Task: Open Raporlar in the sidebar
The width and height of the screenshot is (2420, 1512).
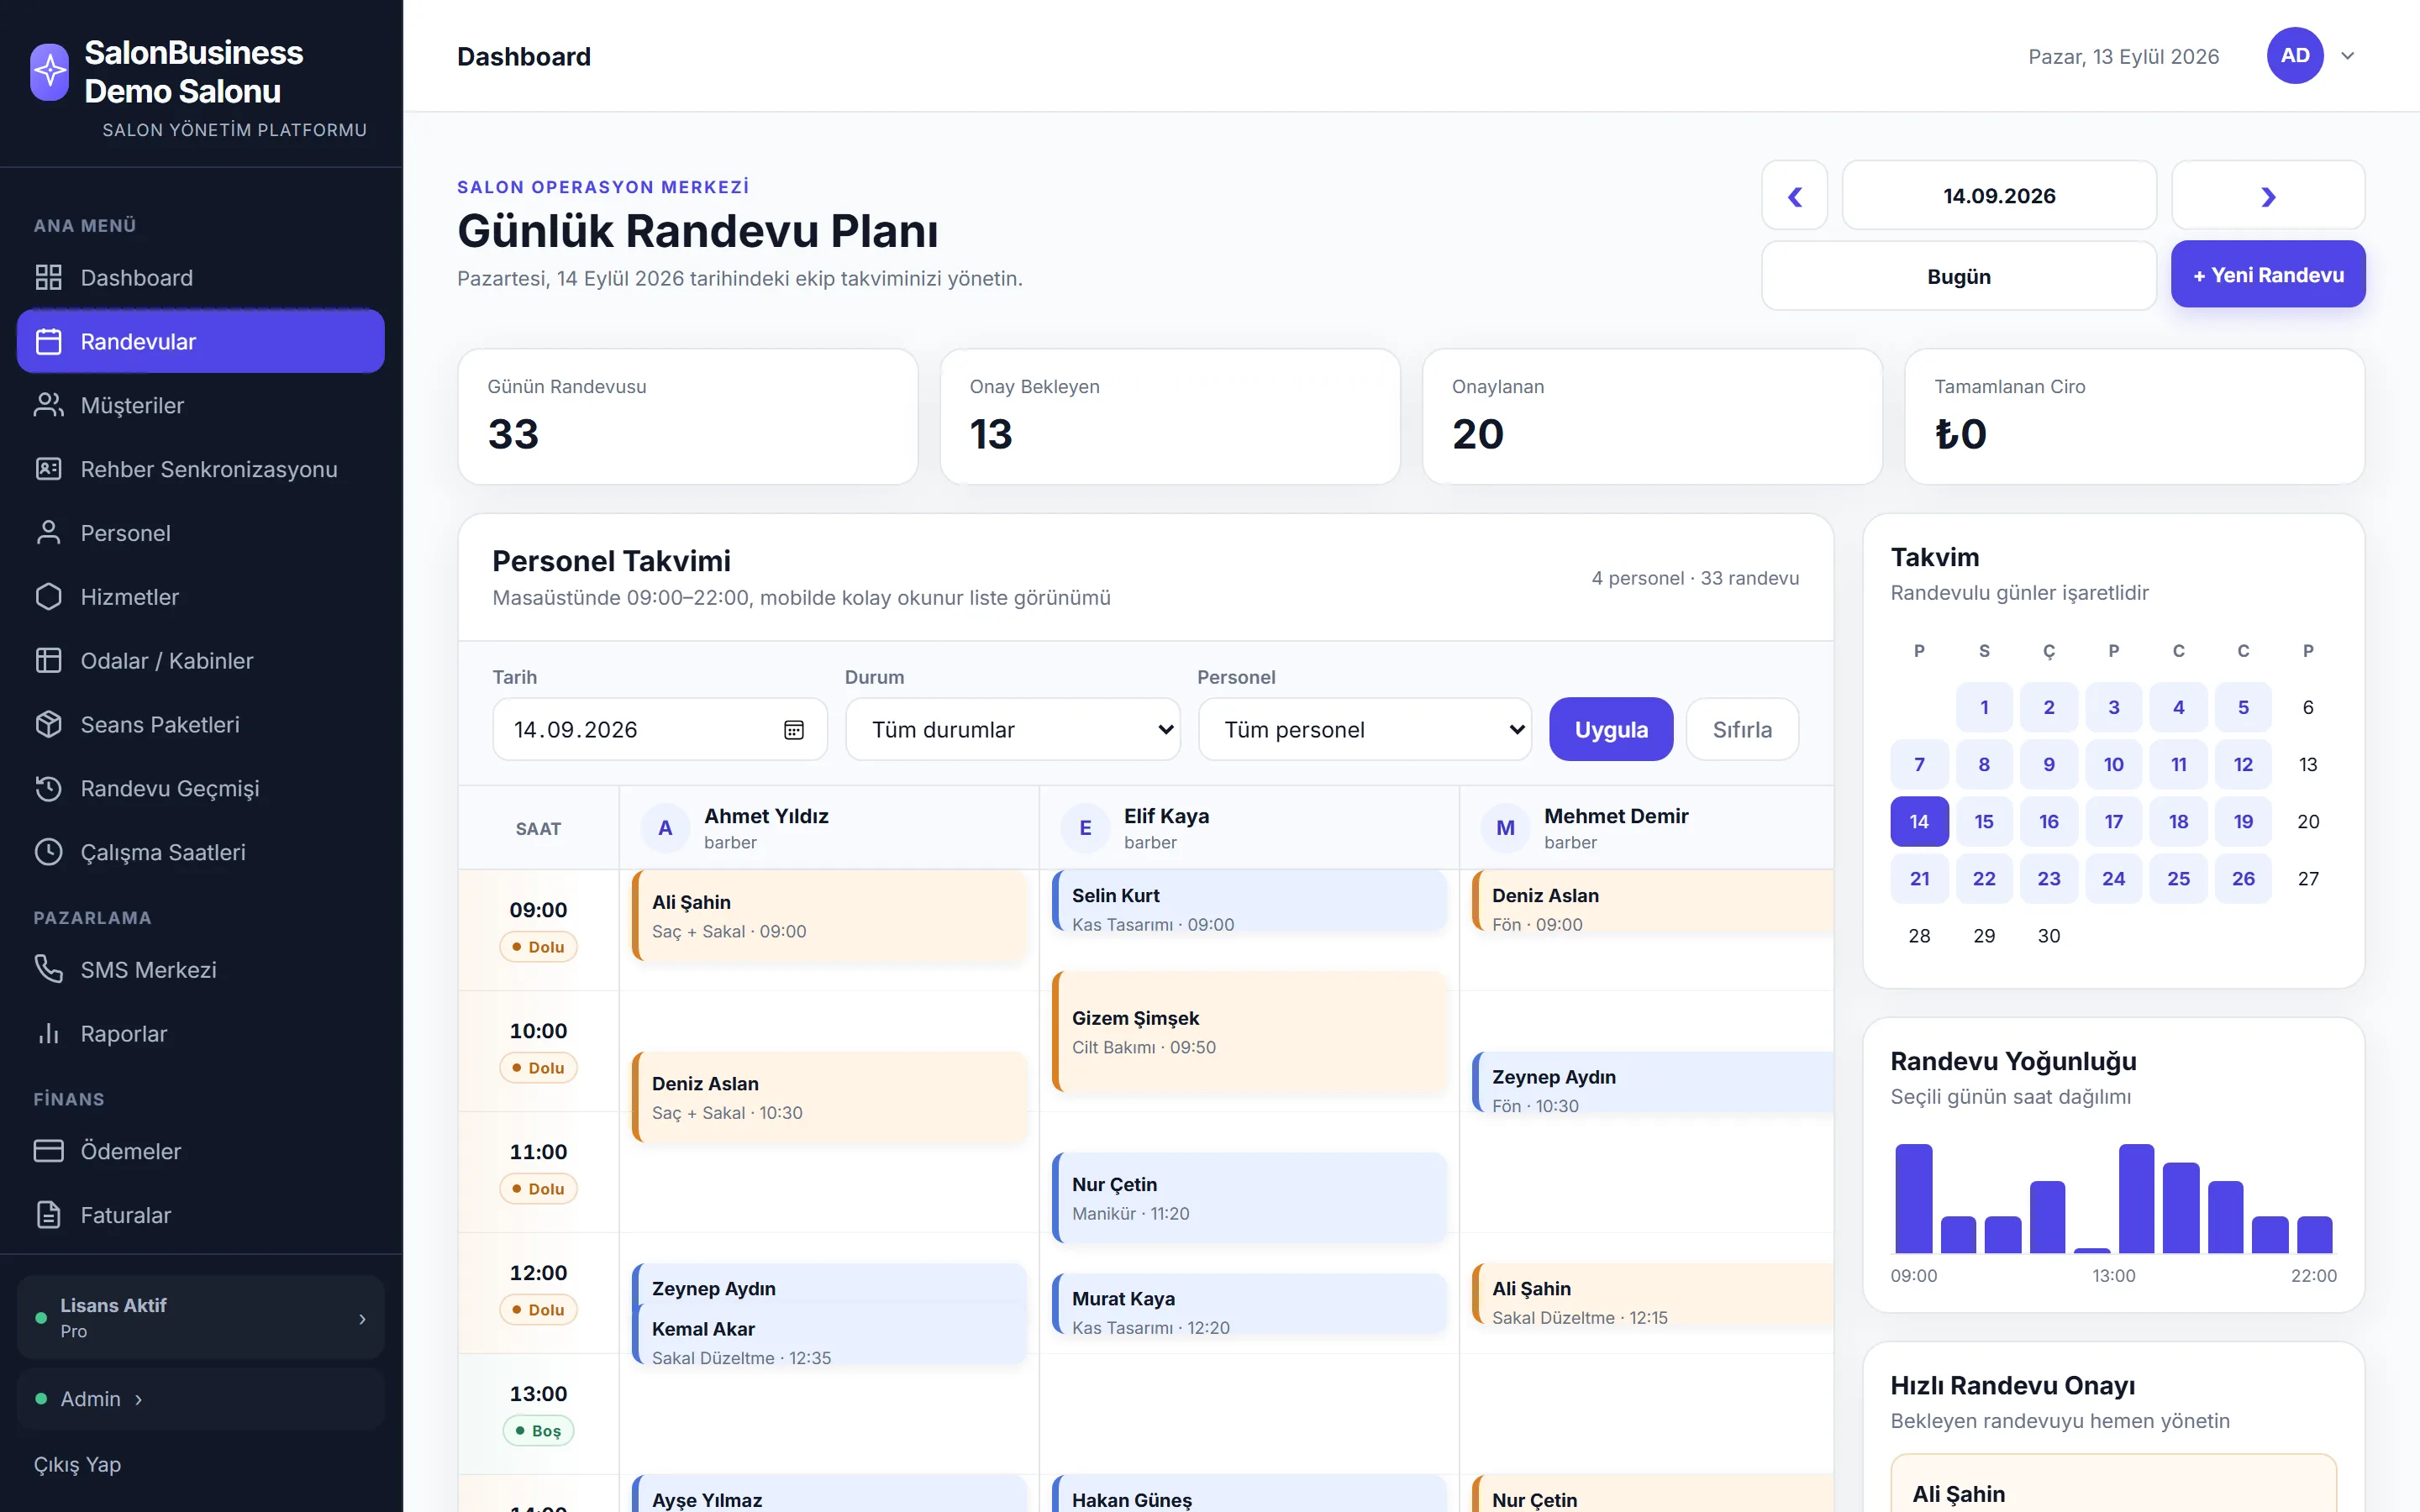Action: pyautogui.click(x=201, y=1033)
